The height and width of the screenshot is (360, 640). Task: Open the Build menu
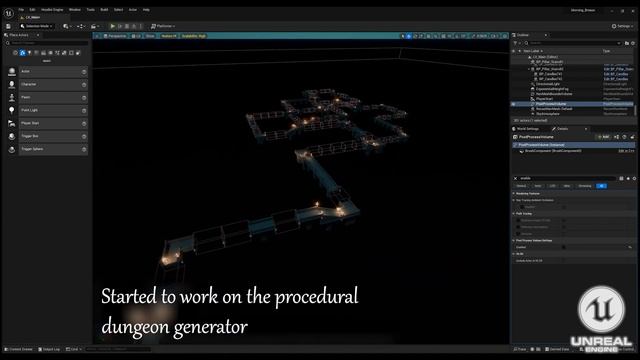click(104, 10)
